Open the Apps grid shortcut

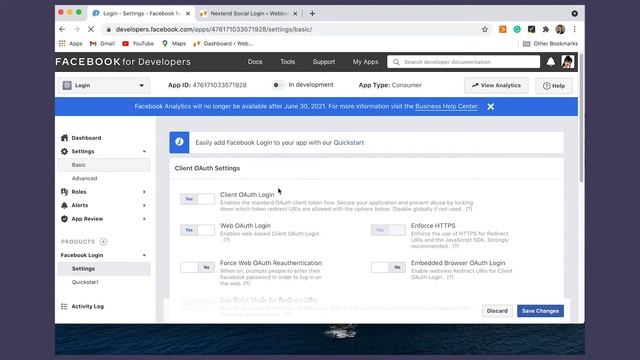pos(70,43)
